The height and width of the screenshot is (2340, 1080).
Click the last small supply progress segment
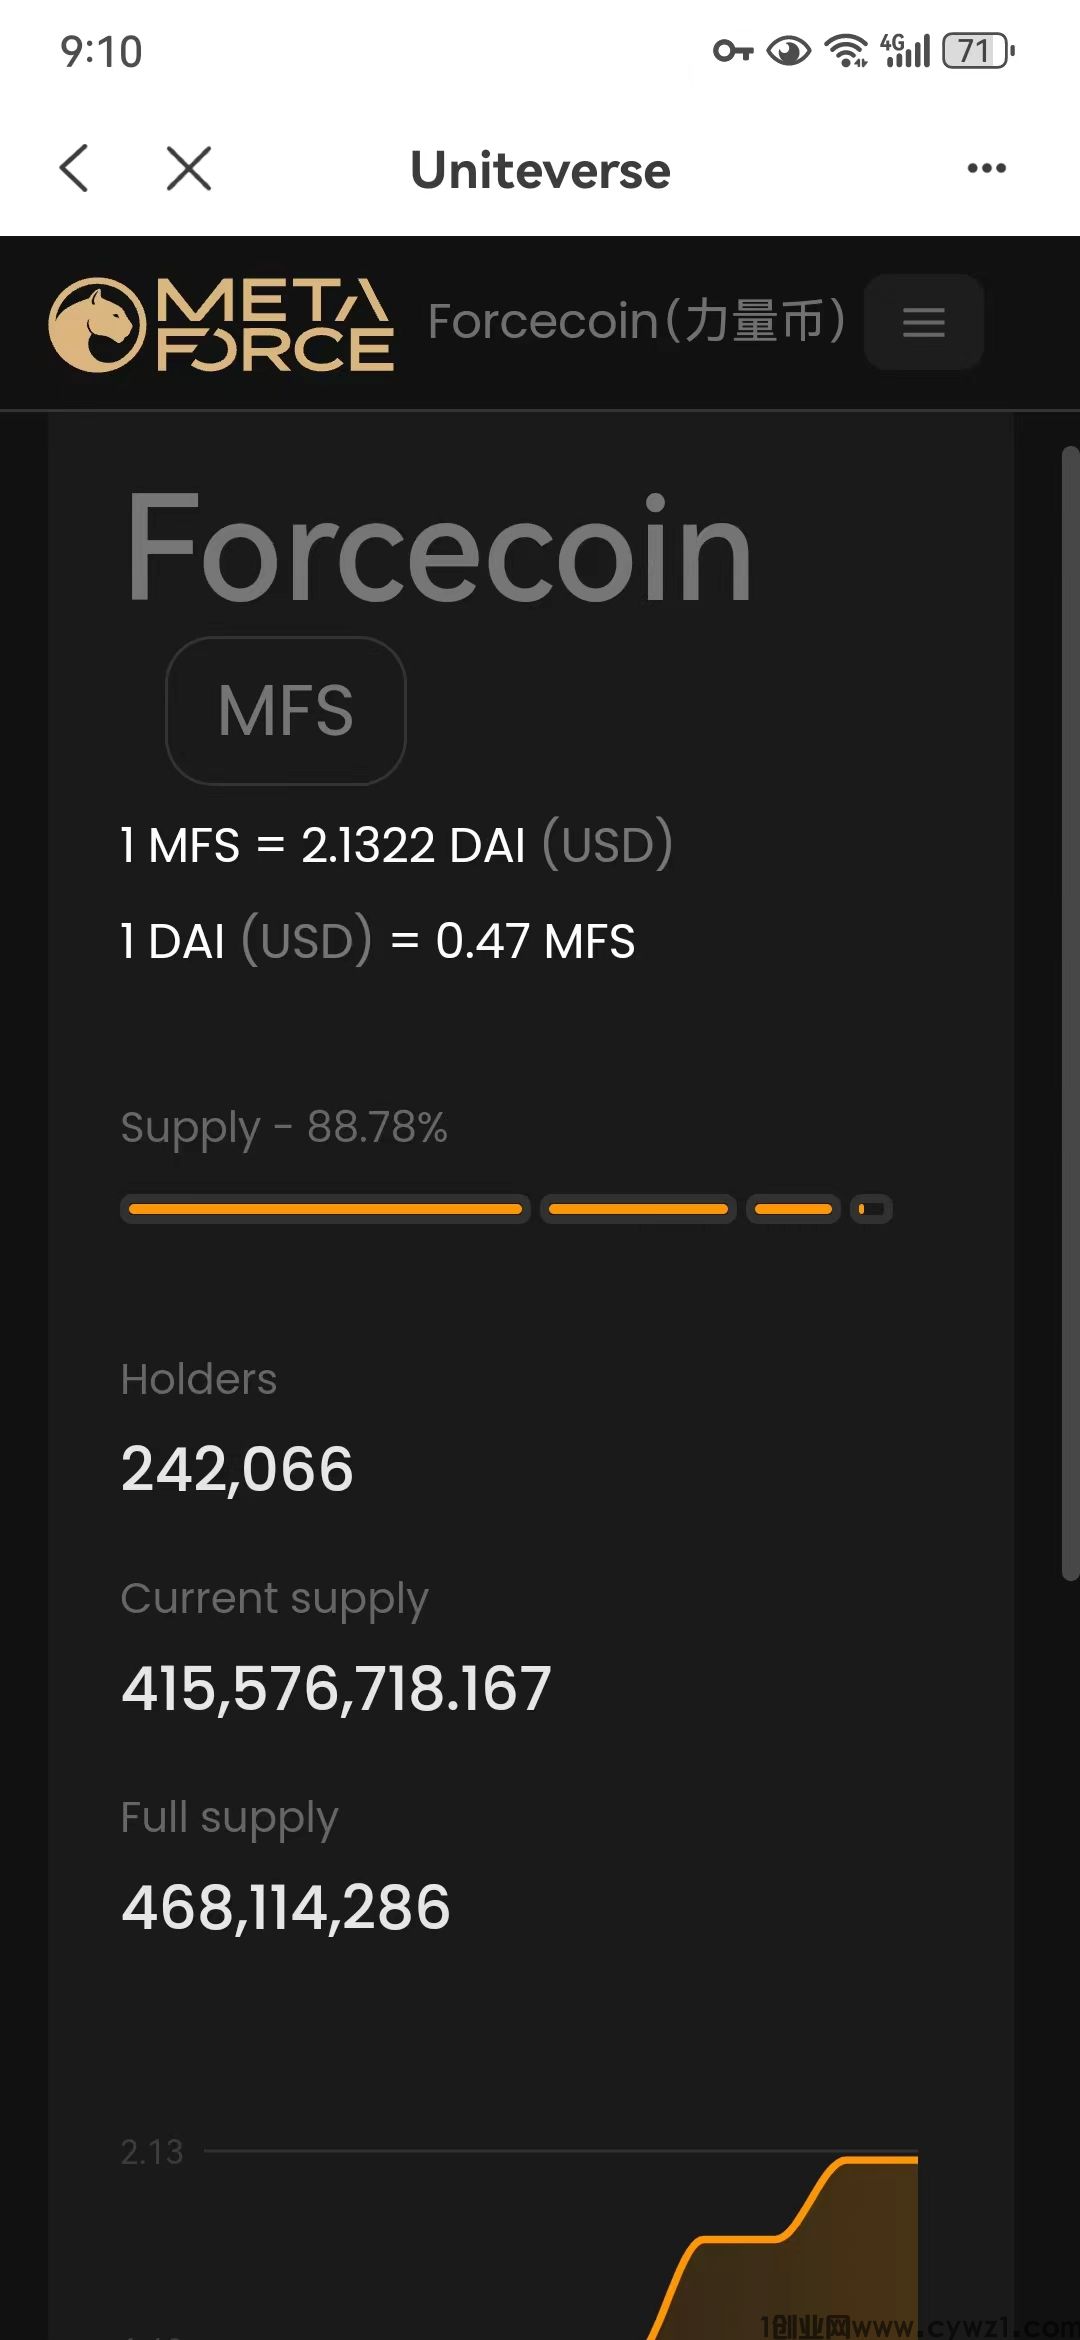[871, 1209]
